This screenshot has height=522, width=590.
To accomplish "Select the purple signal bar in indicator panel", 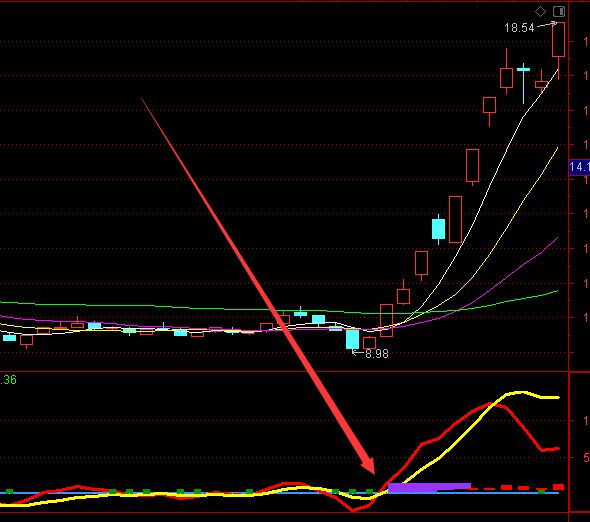I will pyautogui.click(x=429, y=488).
